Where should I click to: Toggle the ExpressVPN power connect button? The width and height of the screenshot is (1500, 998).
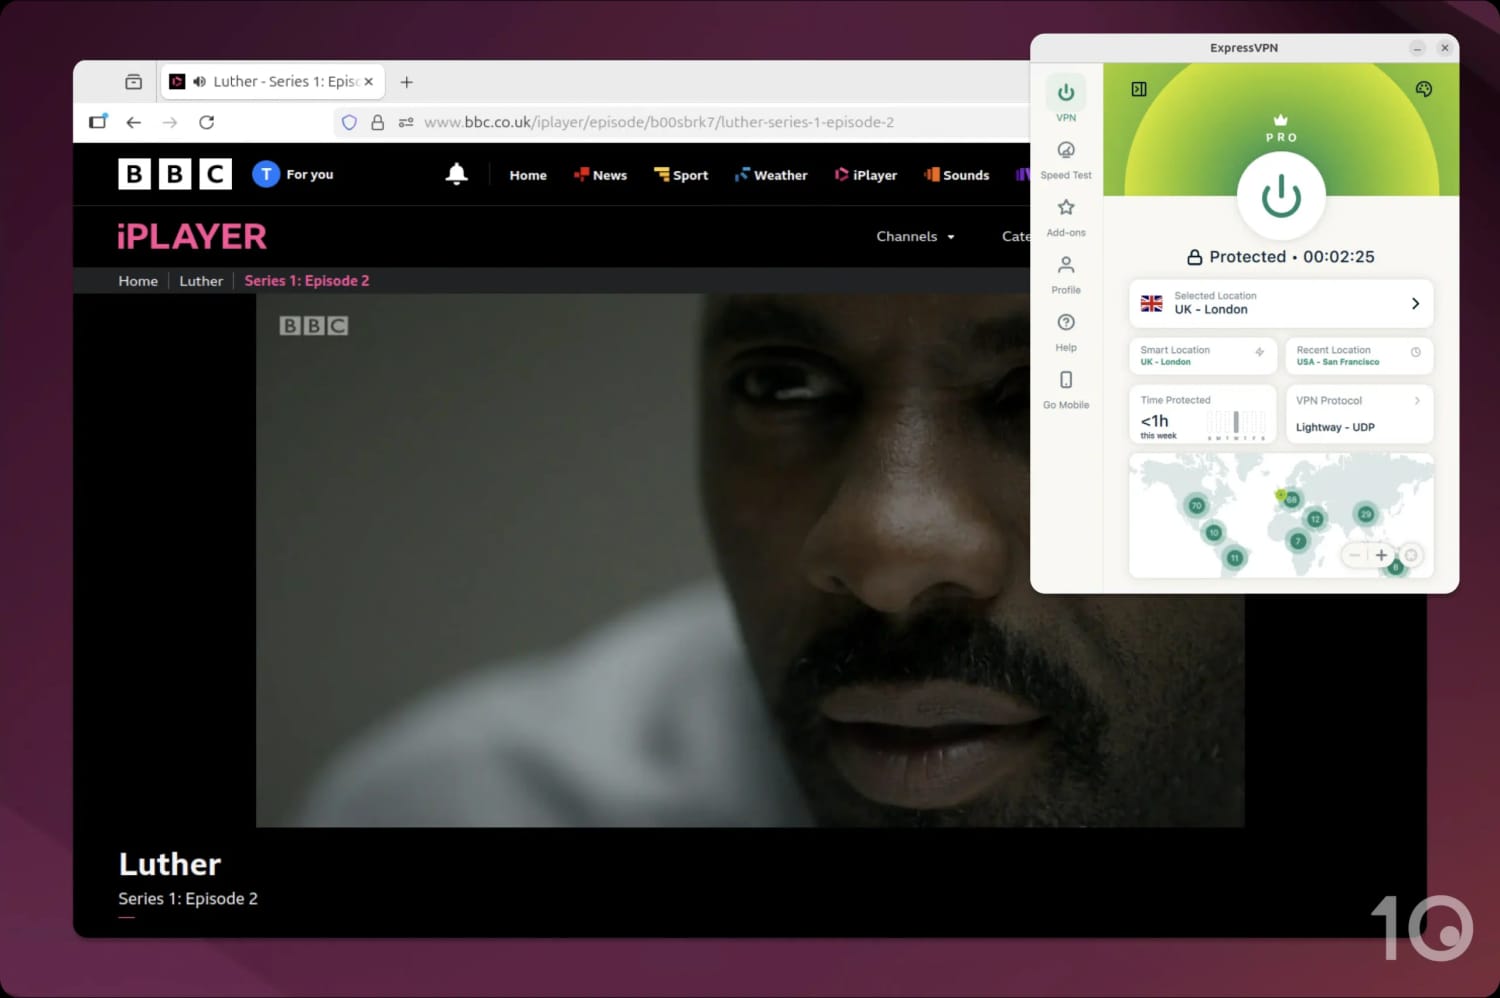1281,197
